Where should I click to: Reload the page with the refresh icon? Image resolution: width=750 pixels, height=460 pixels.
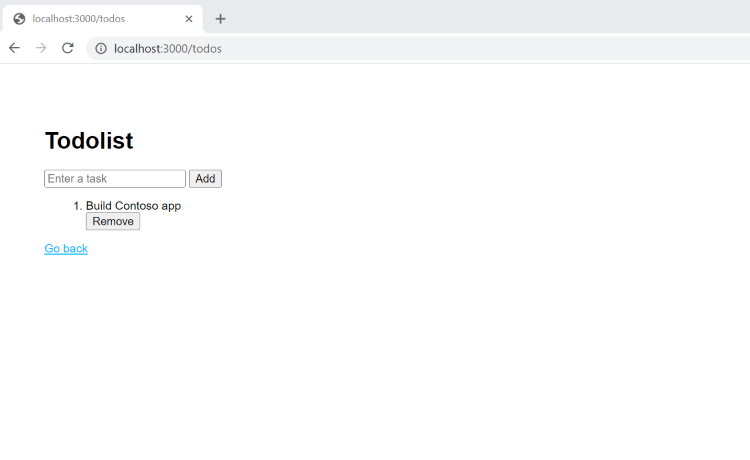click(67, 48)
